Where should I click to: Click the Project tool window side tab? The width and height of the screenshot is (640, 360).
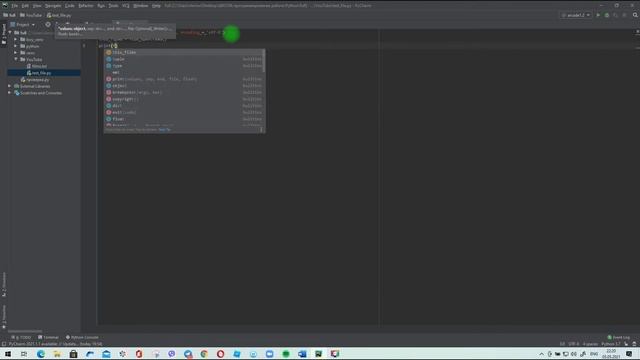click(4, 34)
